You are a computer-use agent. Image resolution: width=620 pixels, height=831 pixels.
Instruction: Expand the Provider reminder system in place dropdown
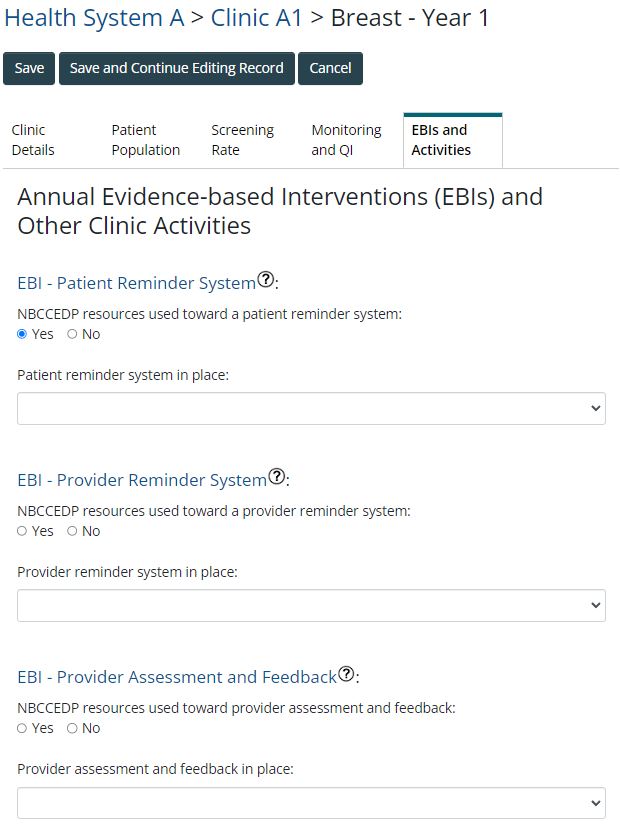coord(311,605)
